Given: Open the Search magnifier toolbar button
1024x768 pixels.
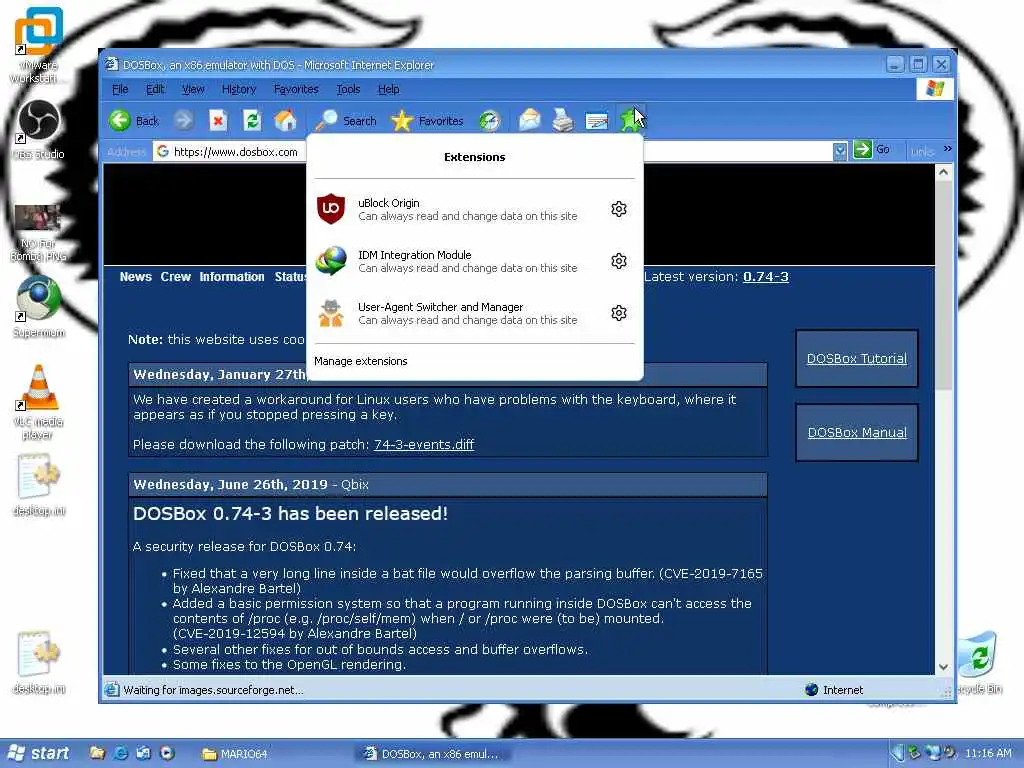Looking at the screenshot, I should pos(345,121).
